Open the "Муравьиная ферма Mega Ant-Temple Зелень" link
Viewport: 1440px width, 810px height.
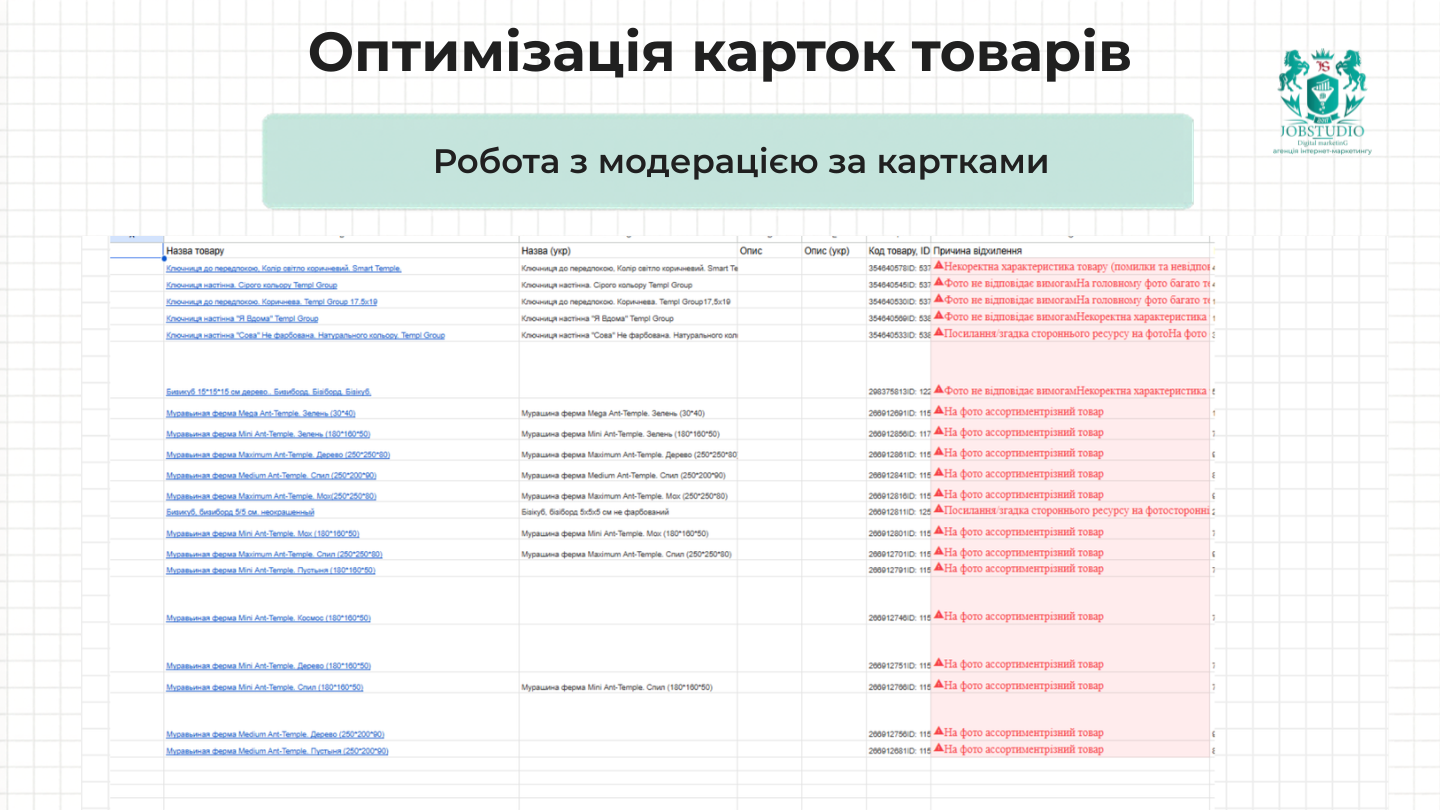[258, 411]
